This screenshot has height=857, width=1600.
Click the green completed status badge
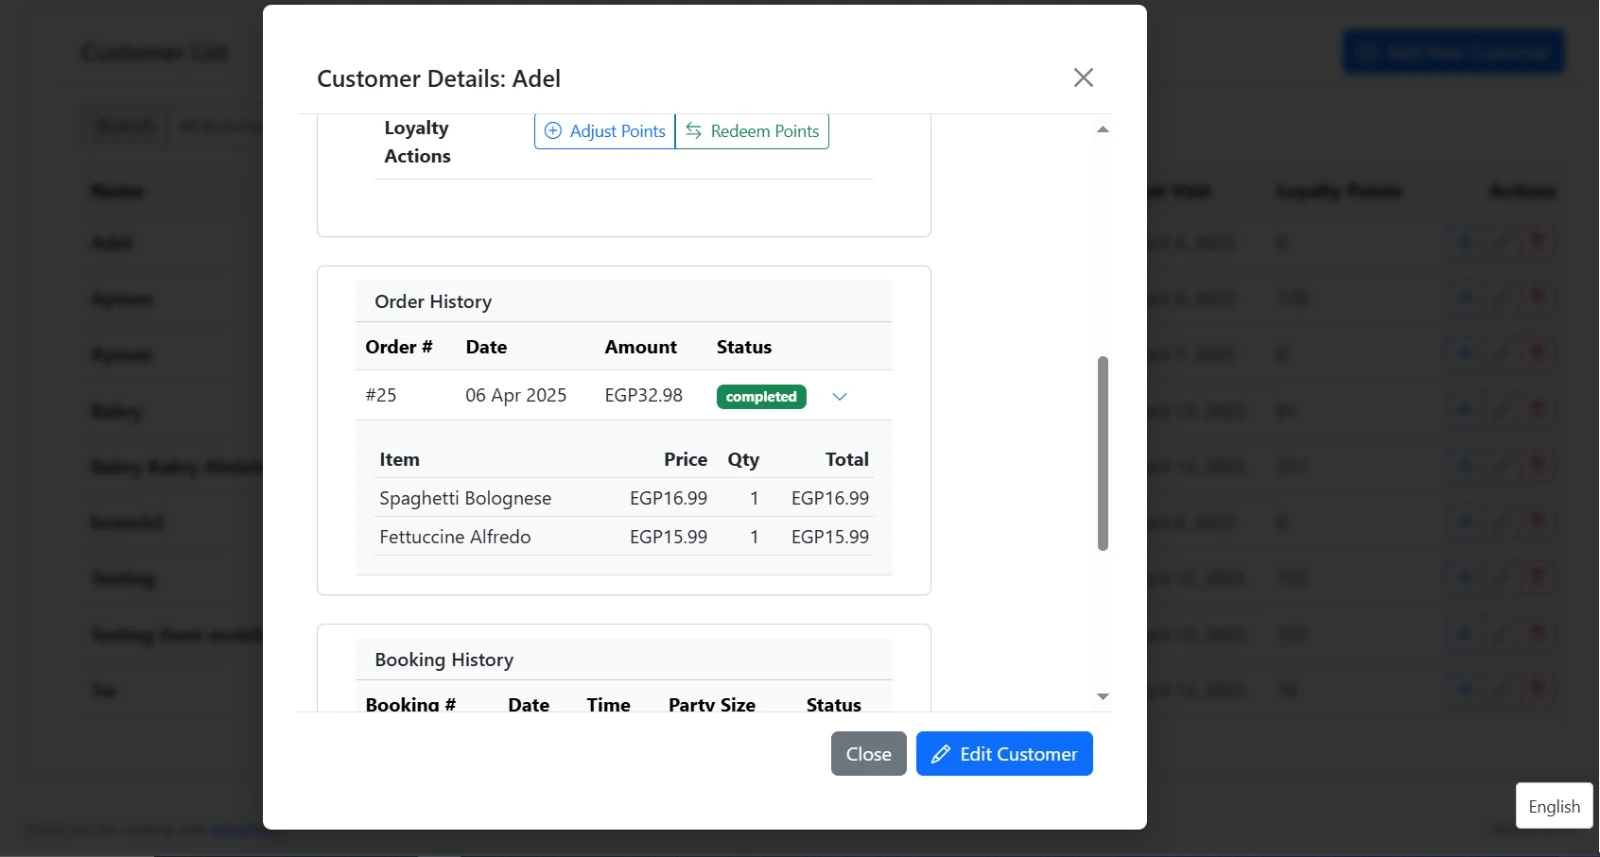coord(761,397)
